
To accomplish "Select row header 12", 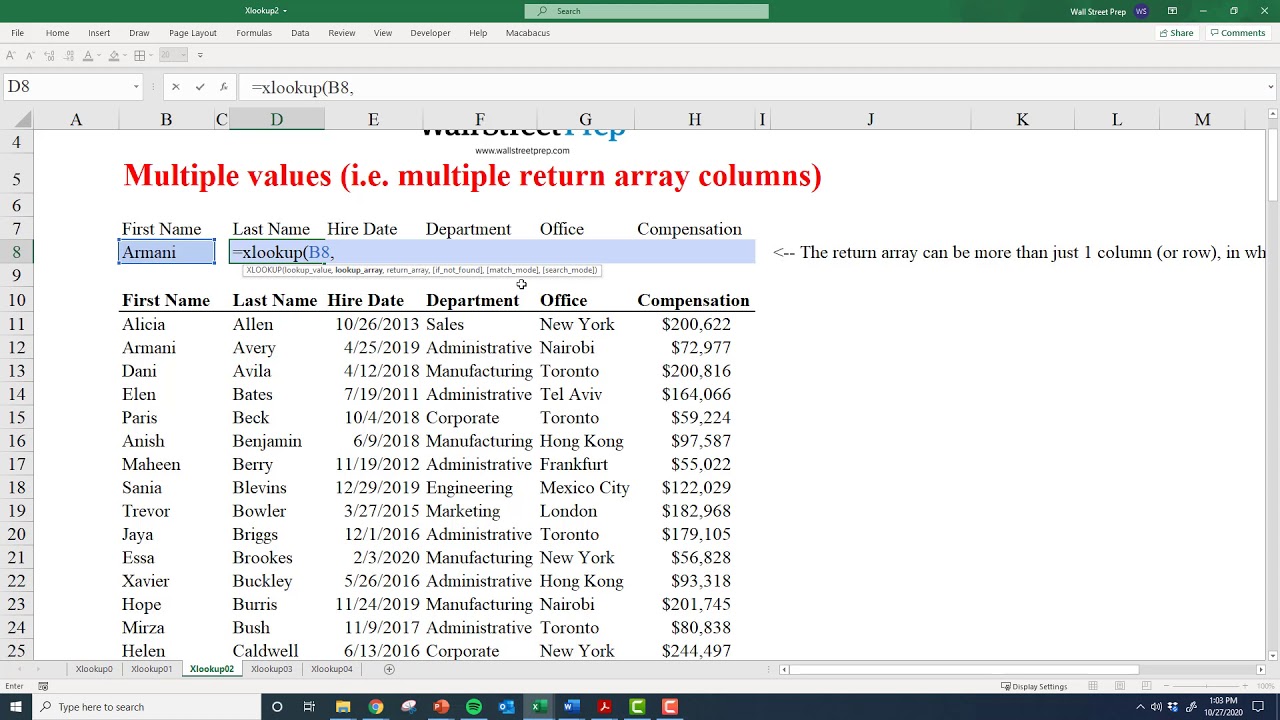I will pos(16,348).
